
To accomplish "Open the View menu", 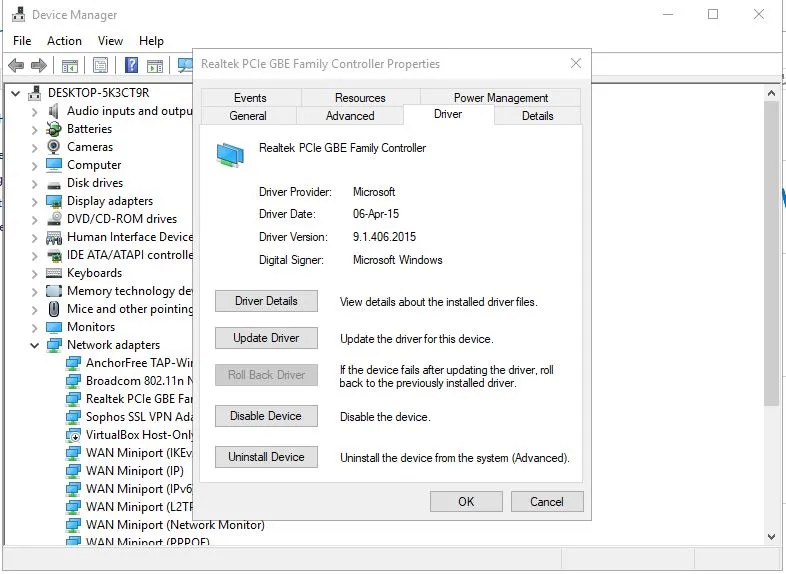I will pos(110,41).
